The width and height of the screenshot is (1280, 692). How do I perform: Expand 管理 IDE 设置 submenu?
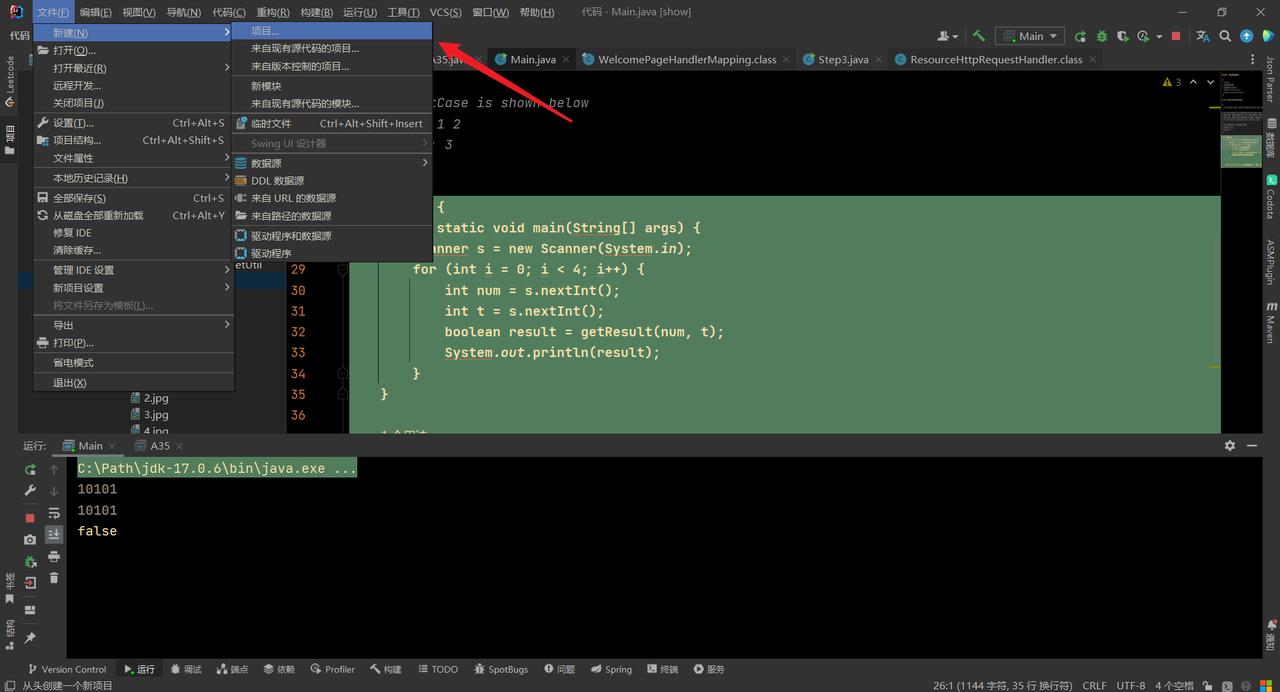point(134,270)
